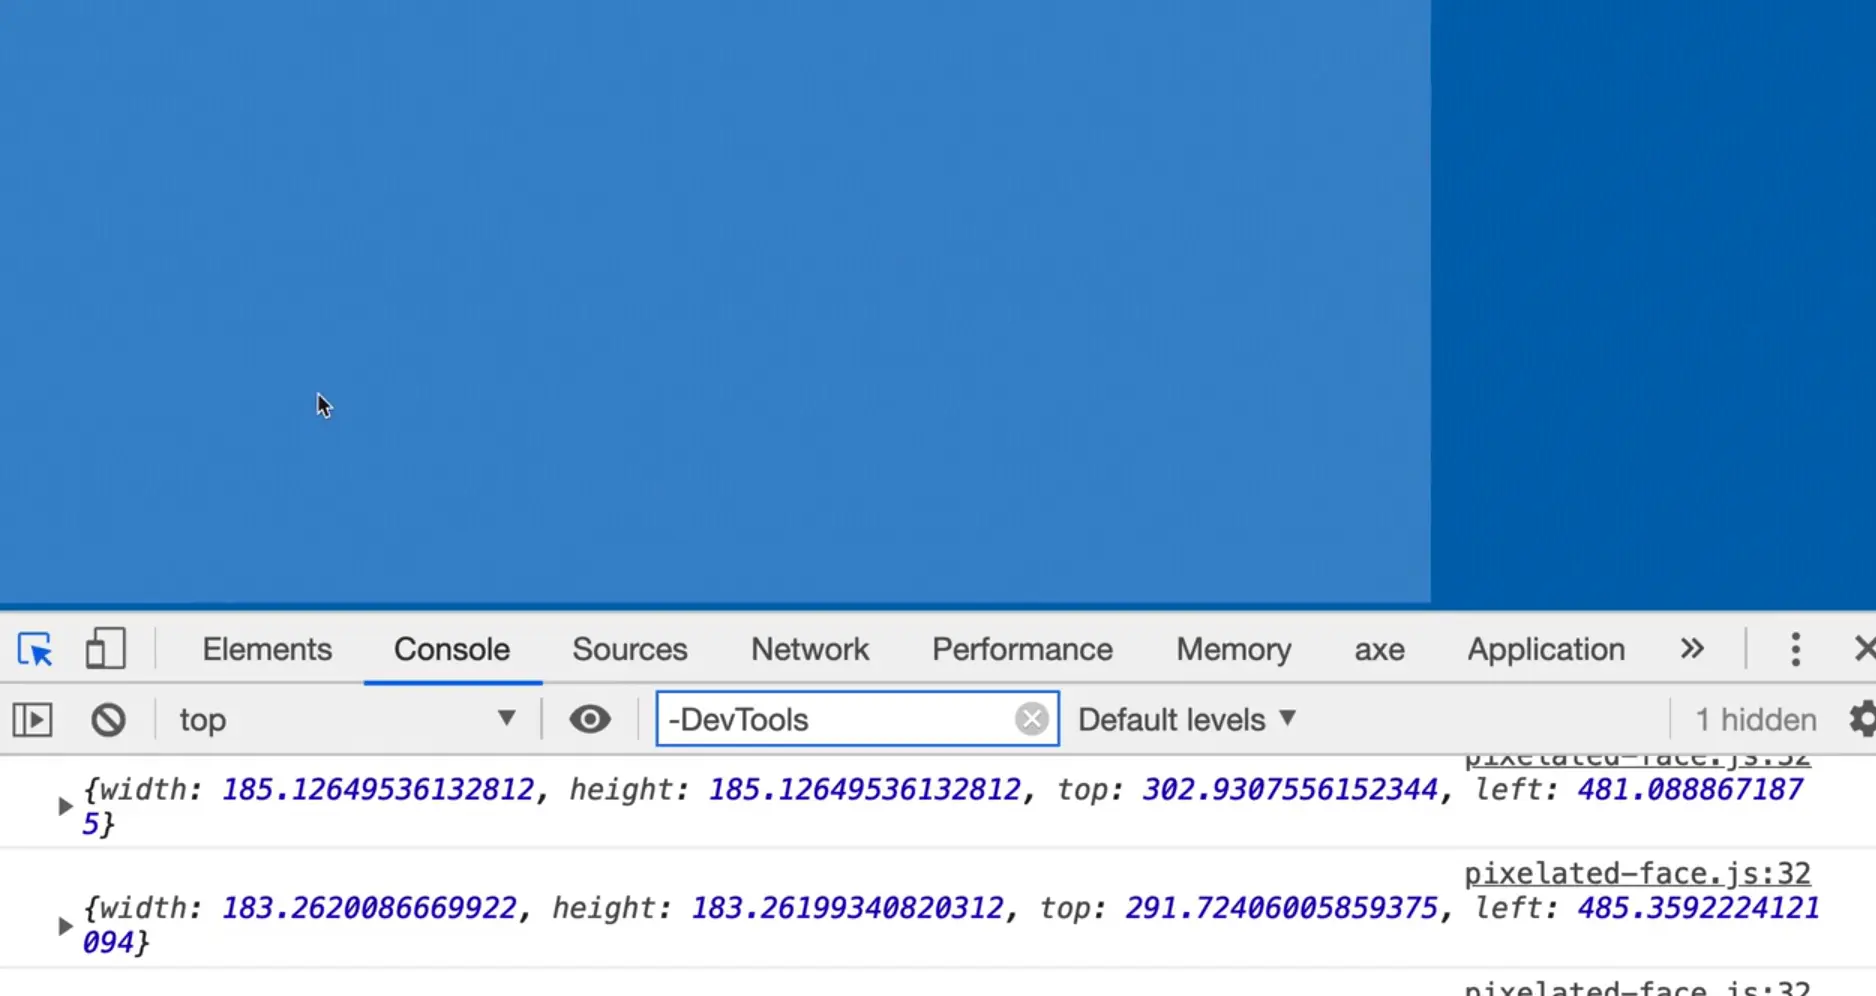This screenshot has height=996, width=1876.
Task: Expand the first logged object with width 185
Action: (65, 806)
